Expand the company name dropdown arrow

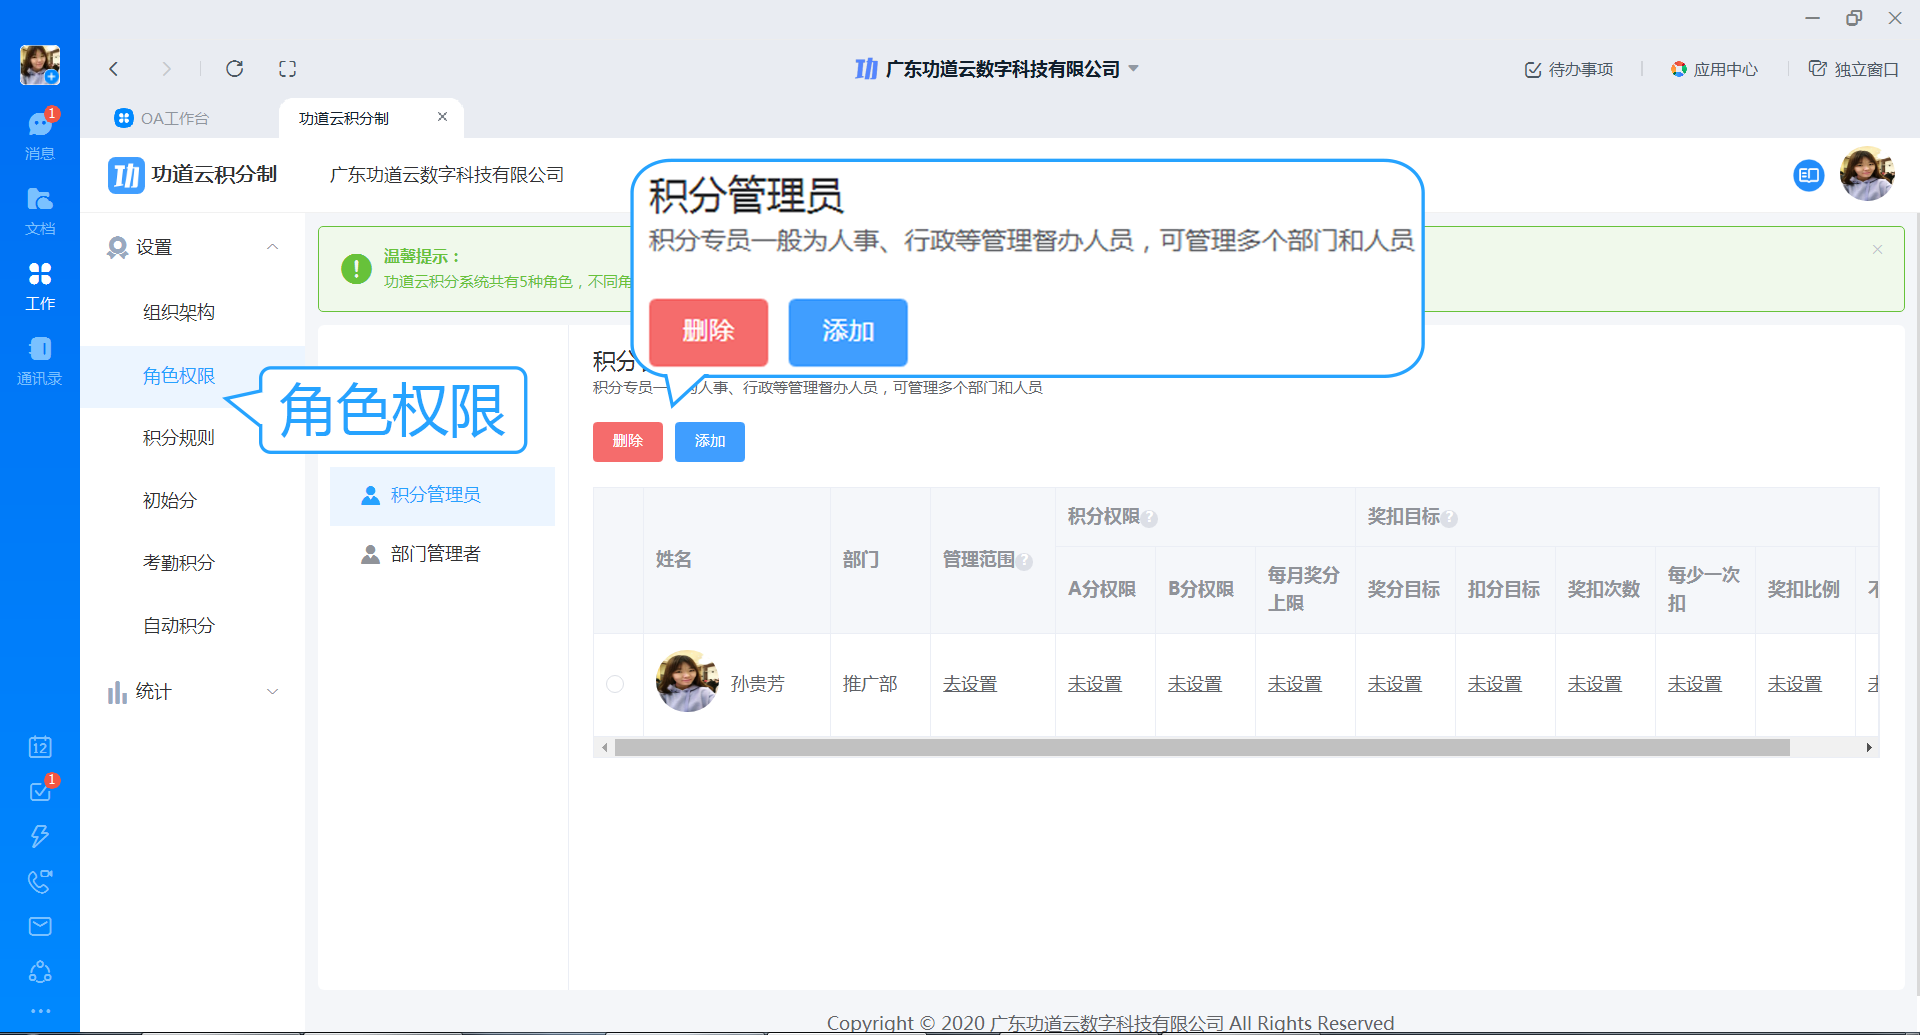pyautogui.click(x=1134, y=69)
